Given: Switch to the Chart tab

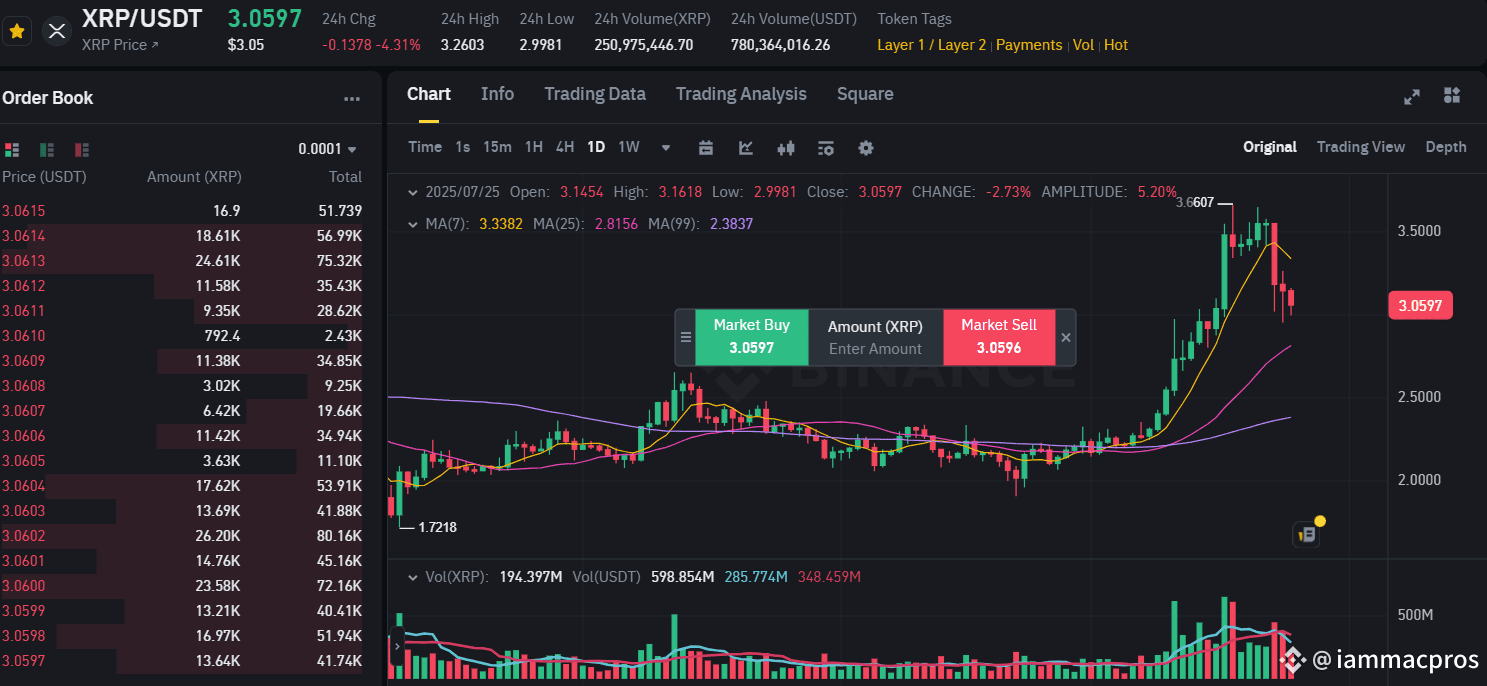Looking at the screenshot, I should pyautogui.click(x=429, y=94).
